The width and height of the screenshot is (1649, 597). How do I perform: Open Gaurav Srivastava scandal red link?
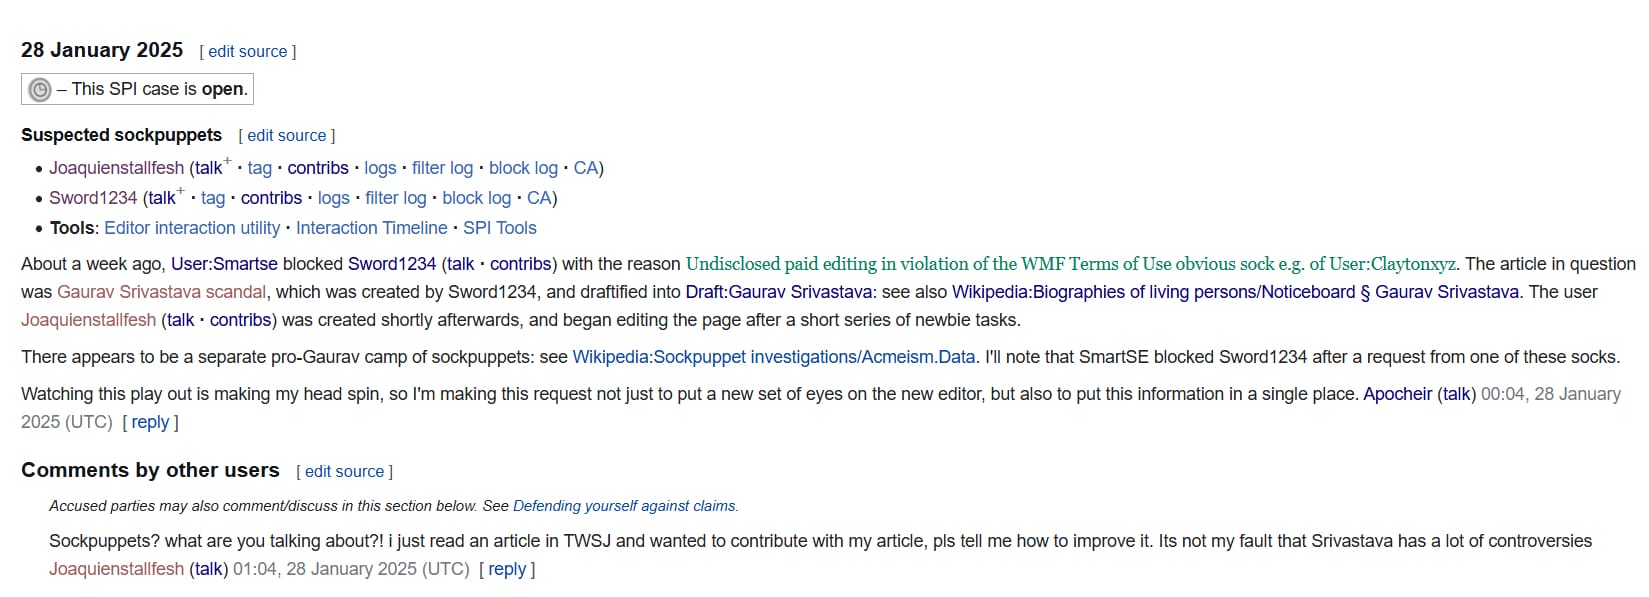click(161, 292)
